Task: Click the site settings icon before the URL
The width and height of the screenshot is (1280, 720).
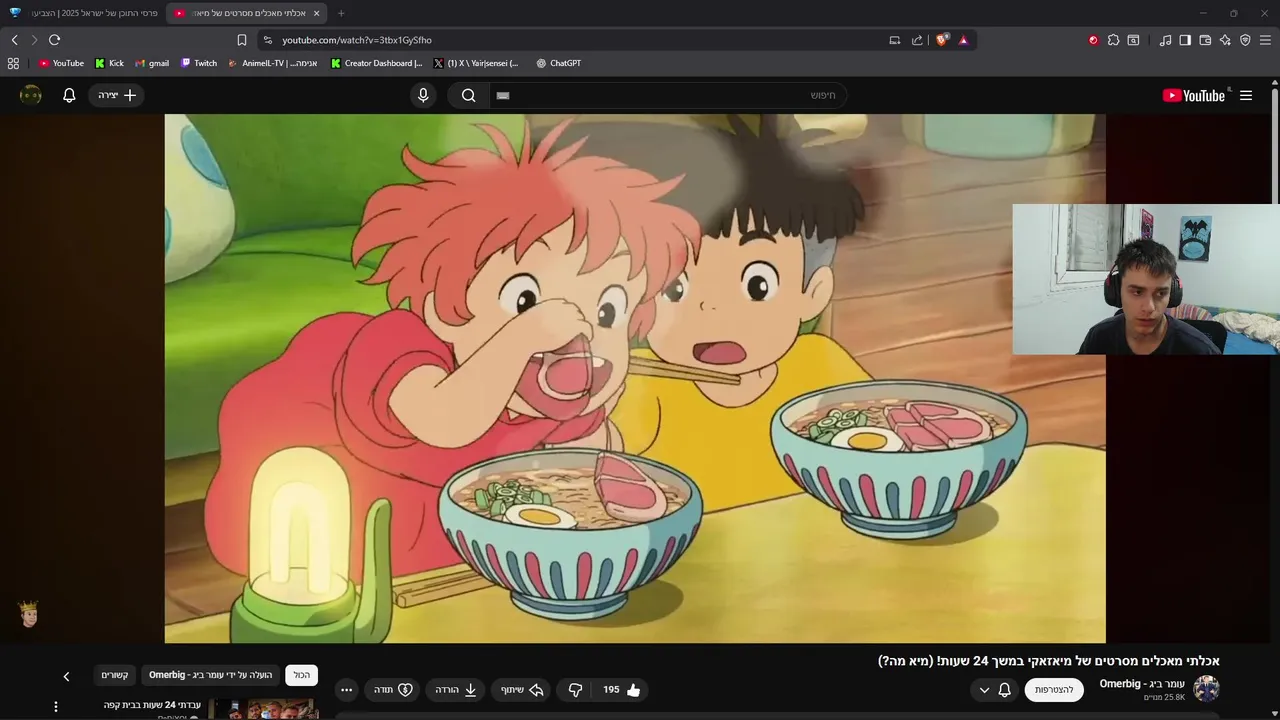Action: [x=267, y=40]
